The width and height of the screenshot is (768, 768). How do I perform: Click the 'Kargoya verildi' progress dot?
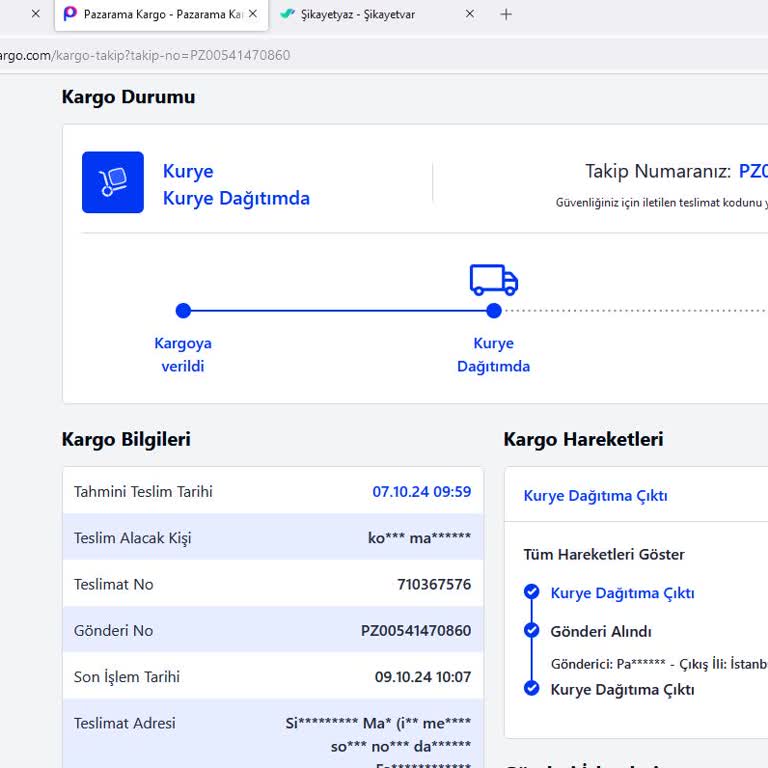(x=183, y=311)
